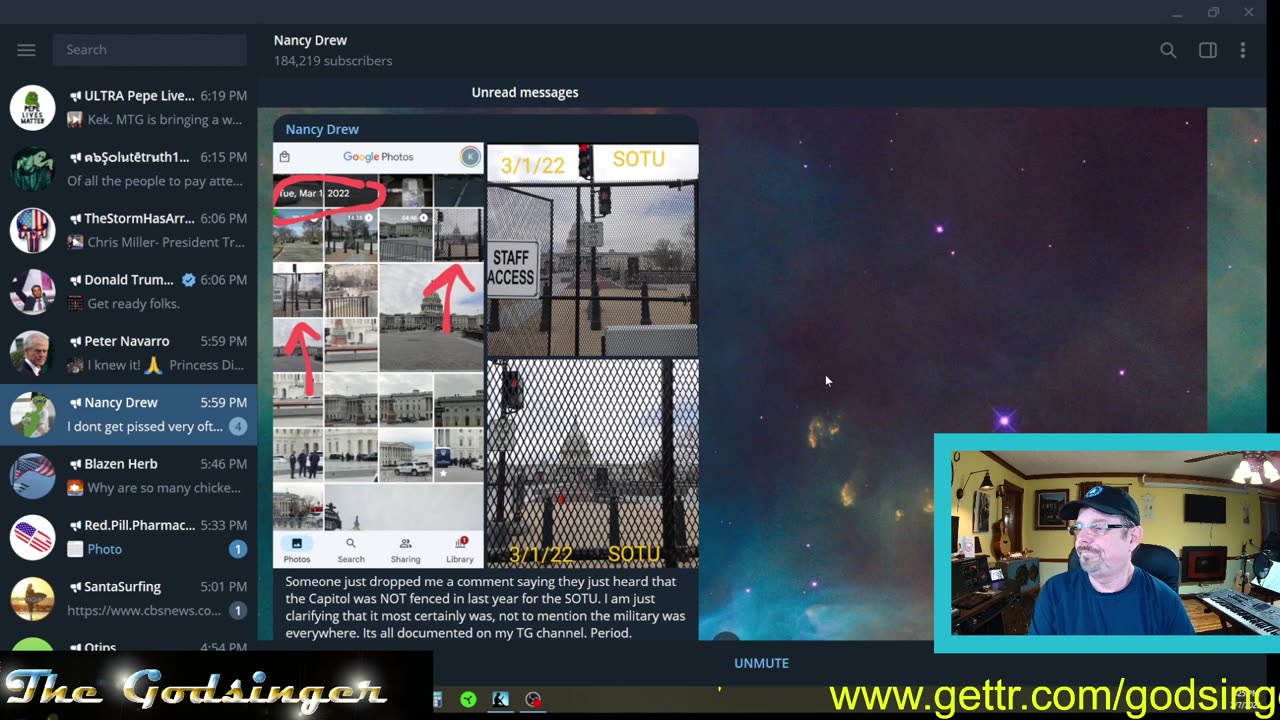Click the chat list Search field
Viewport: 1280px width, 720px height.
point(149,50)
